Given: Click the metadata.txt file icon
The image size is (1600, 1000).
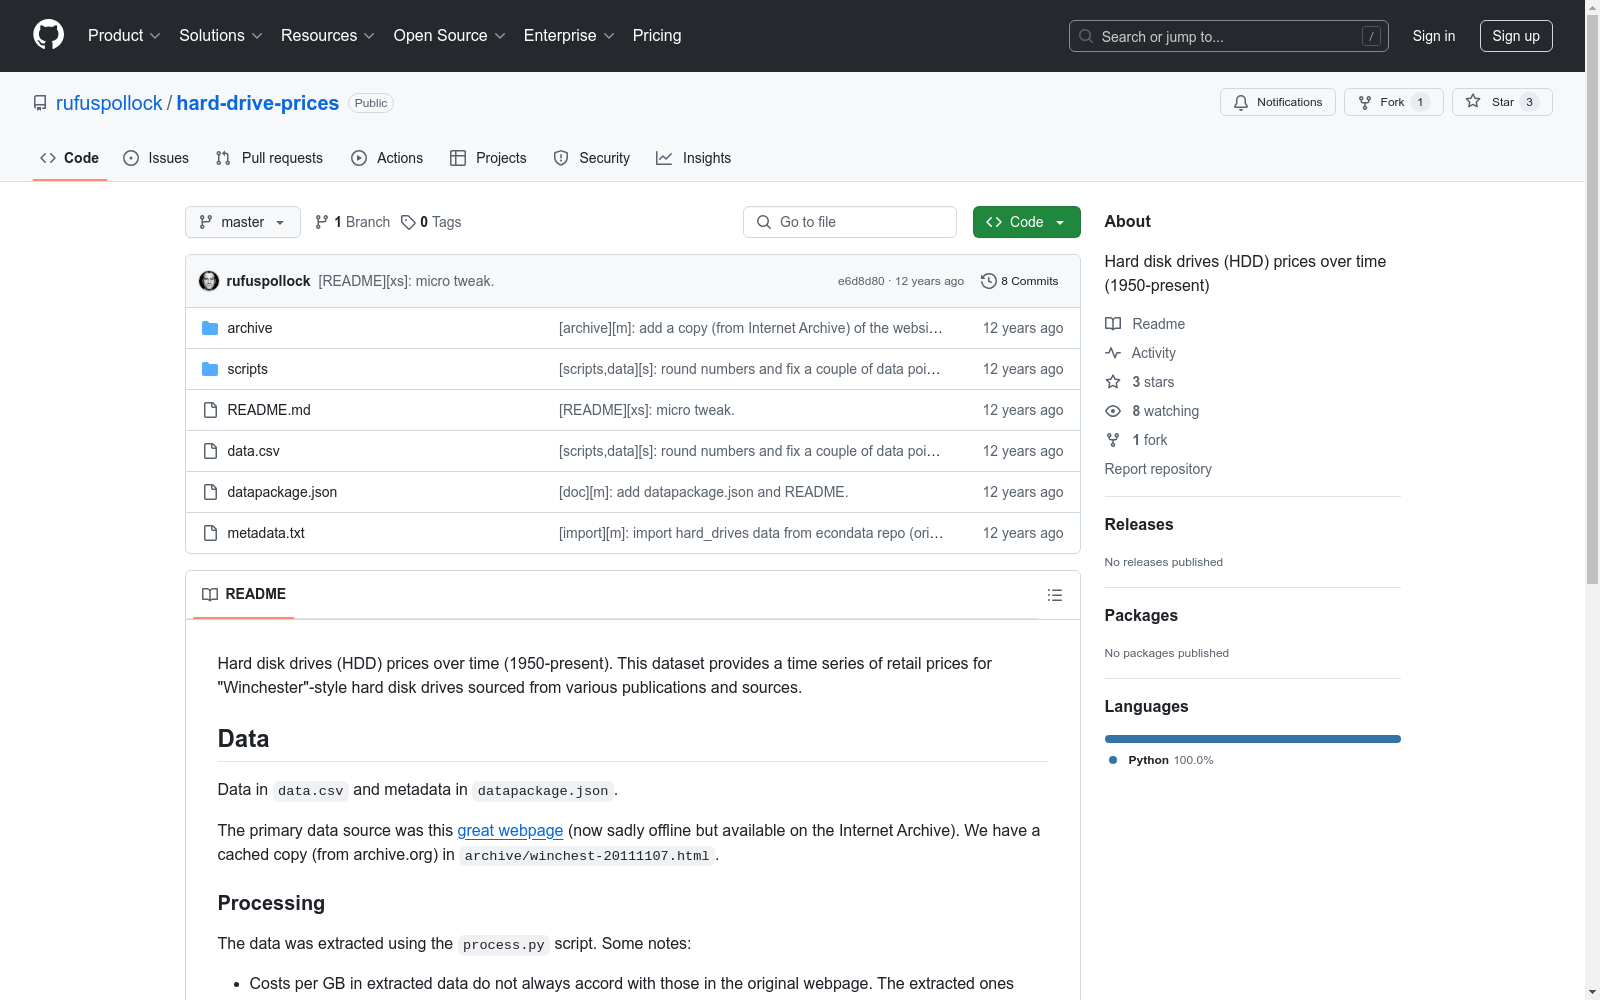Looking at the screenshot, I should click(x=210, y=533).
